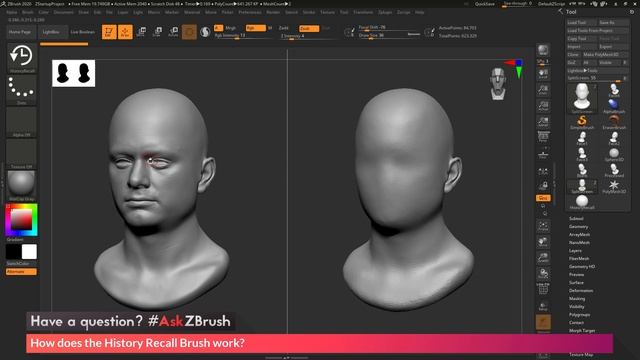Viewport: 640px width, 360px height.
Task: Click the right shelf Rotate view icon
Action: [x=543, y=274]
